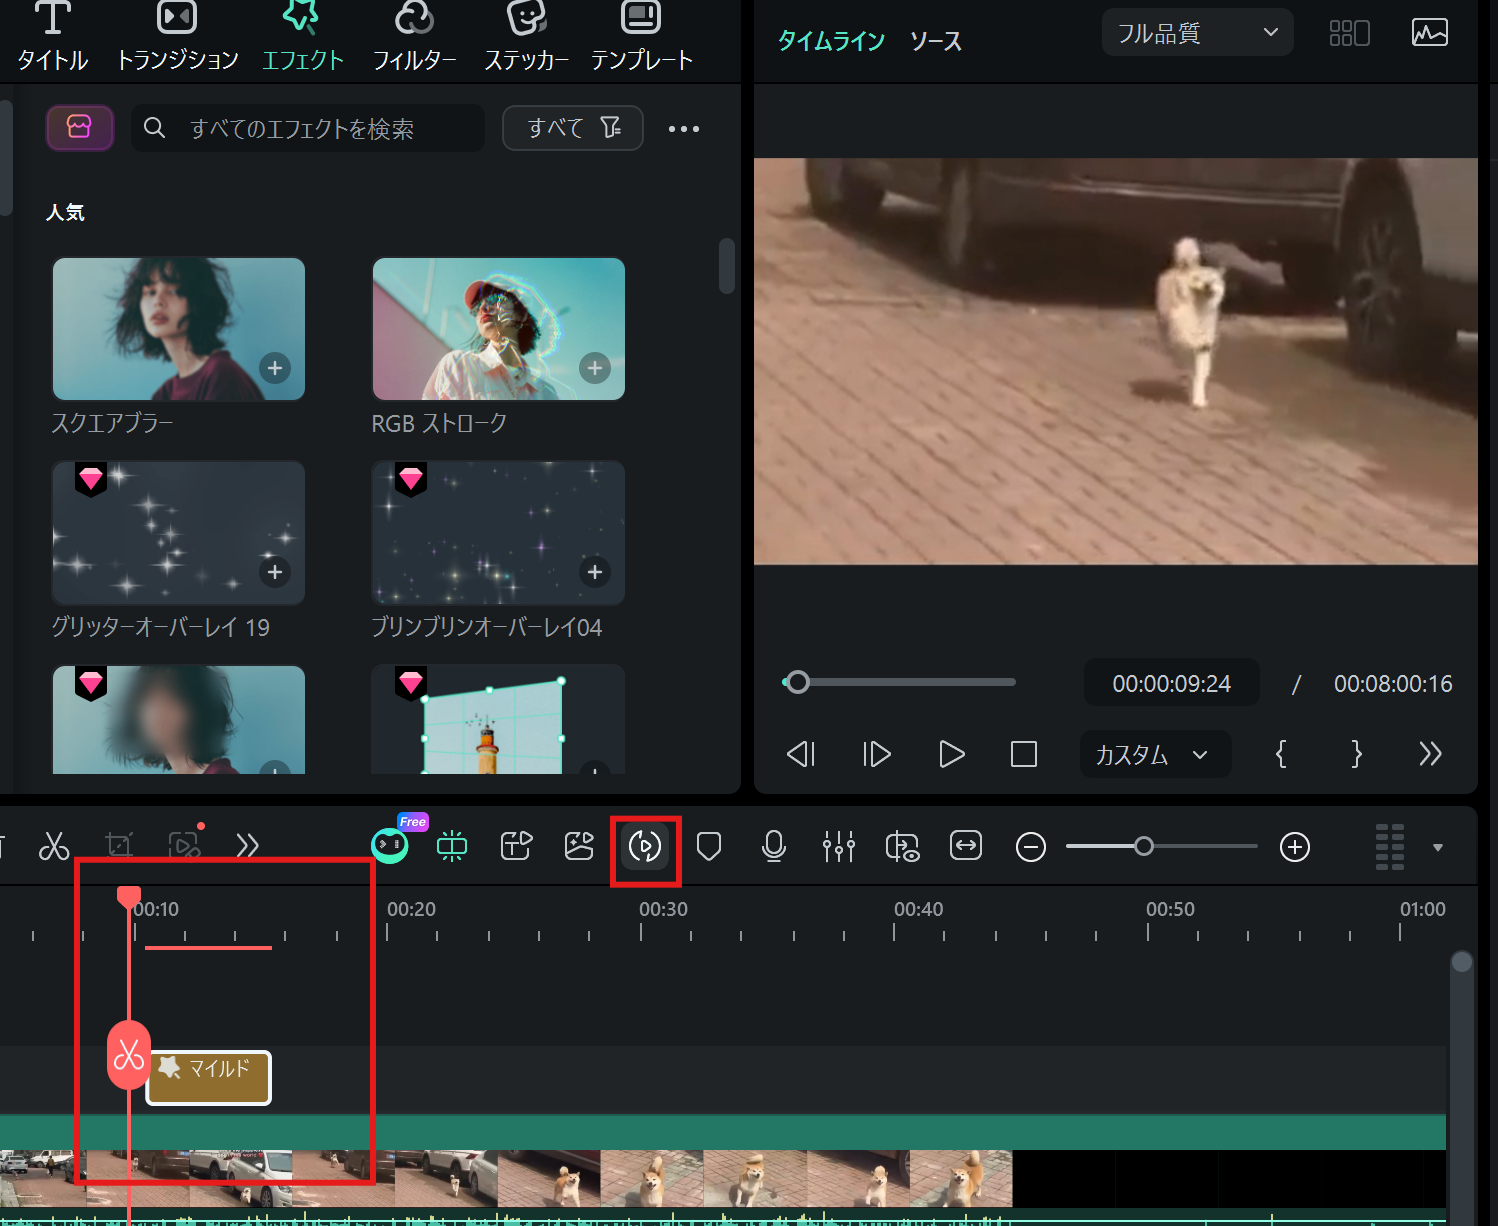Open the effects store icon beside search
The width and height of the screenshot is (1498, 1226).
[79, 128]
